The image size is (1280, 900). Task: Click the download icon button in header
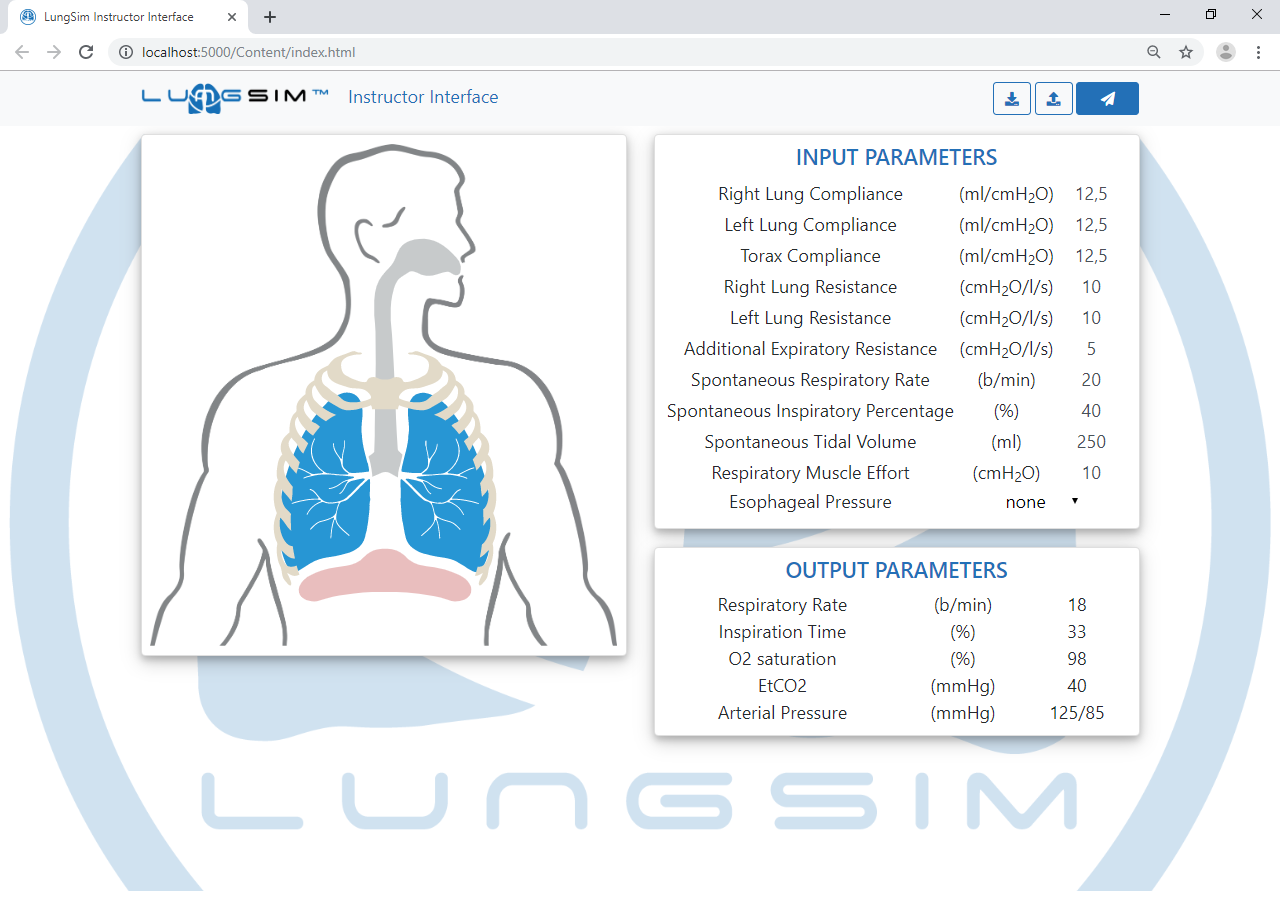(x=1012, y=98)
